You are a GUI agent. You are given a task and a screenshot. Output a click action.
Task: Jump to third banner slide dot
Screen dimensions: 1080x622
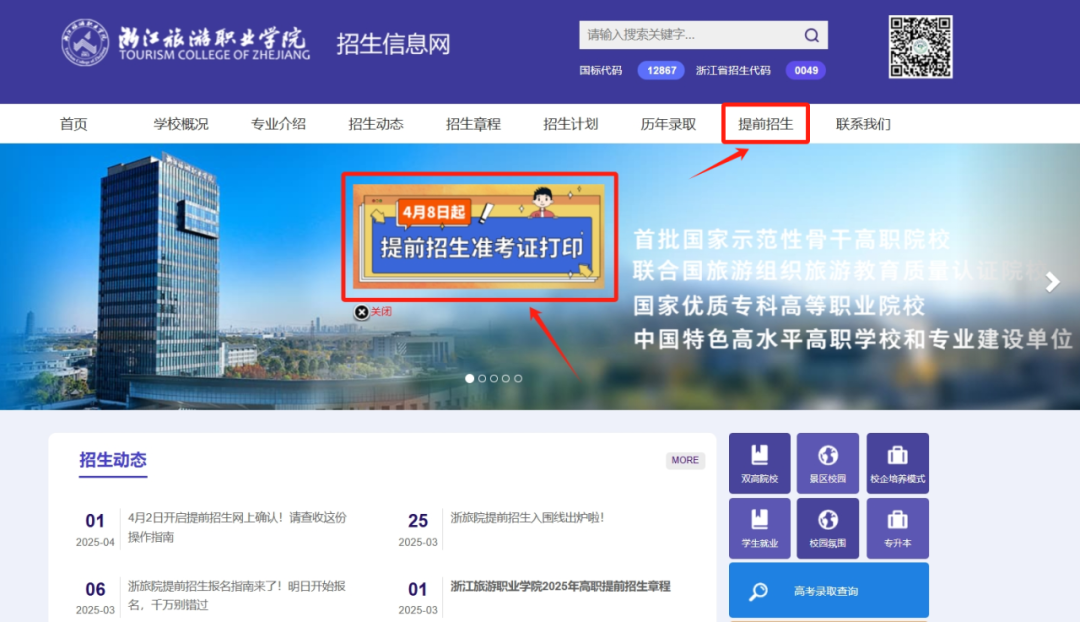click(x=494, y=379)
